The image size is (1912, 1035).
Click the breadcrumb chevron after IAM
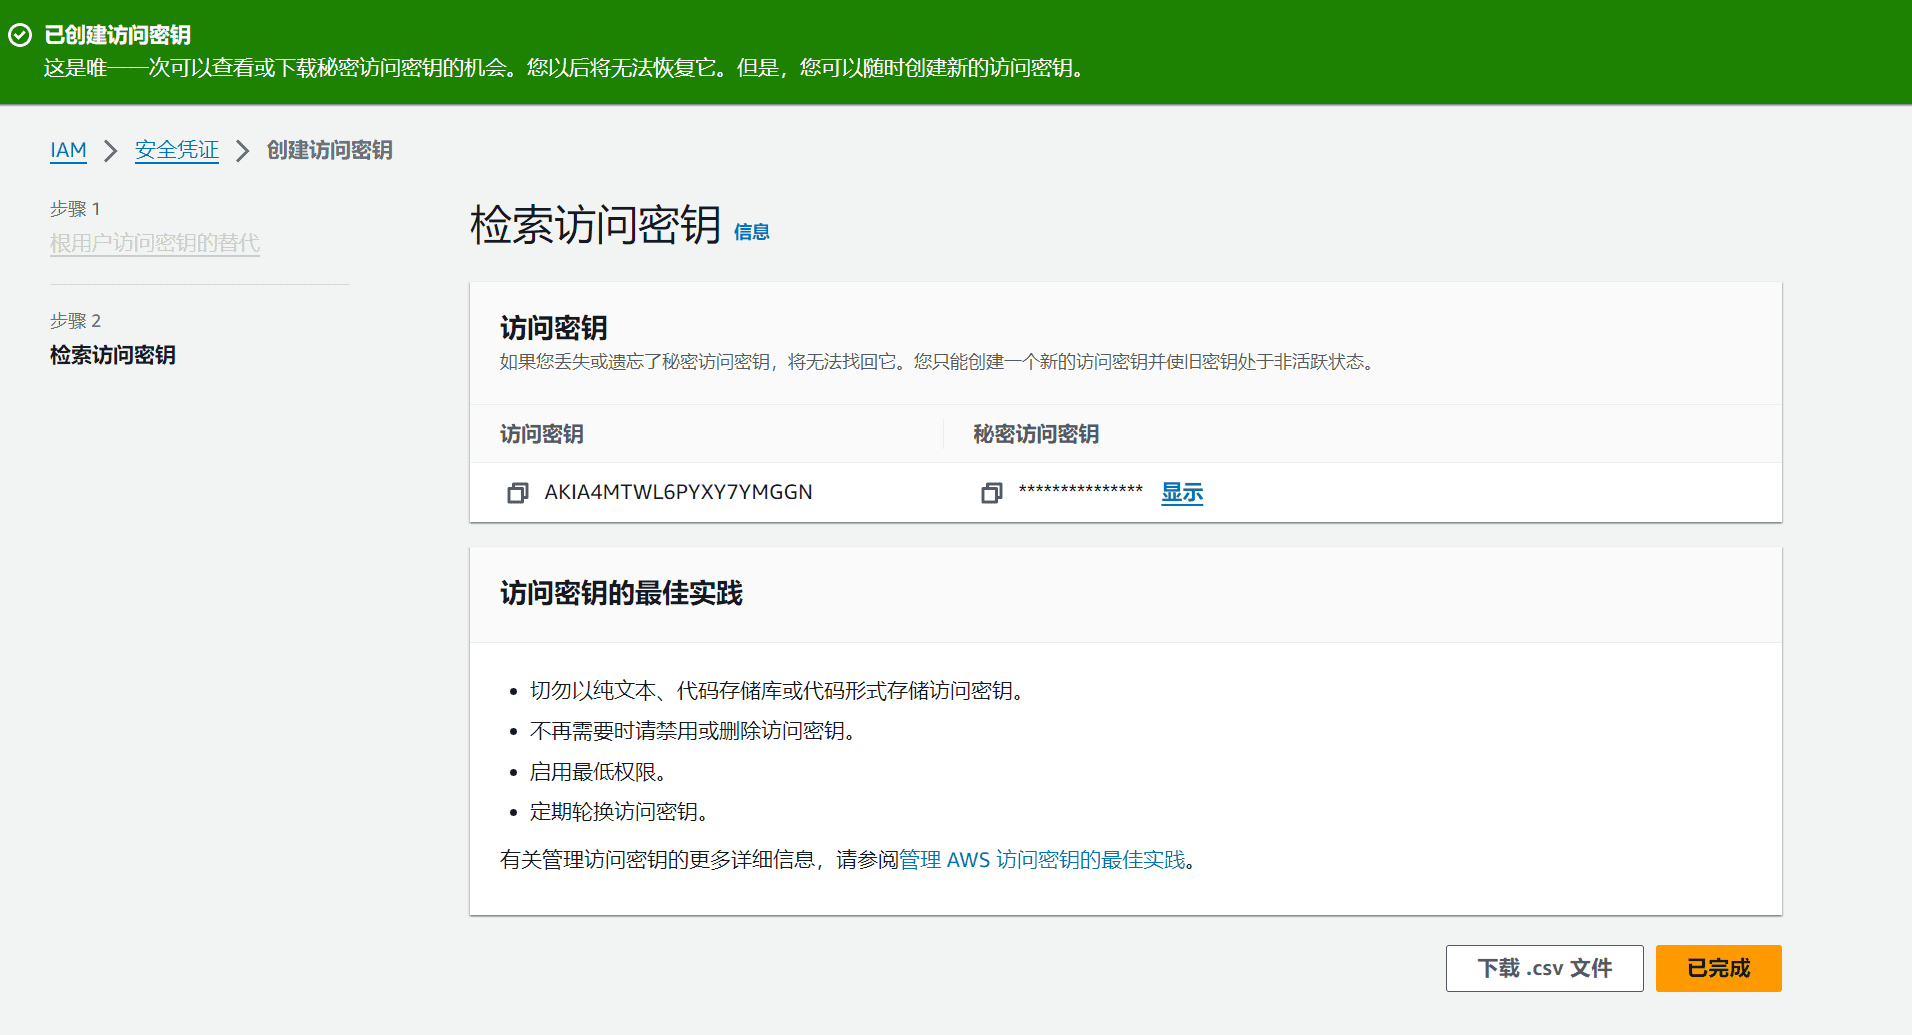pos(109,151)
